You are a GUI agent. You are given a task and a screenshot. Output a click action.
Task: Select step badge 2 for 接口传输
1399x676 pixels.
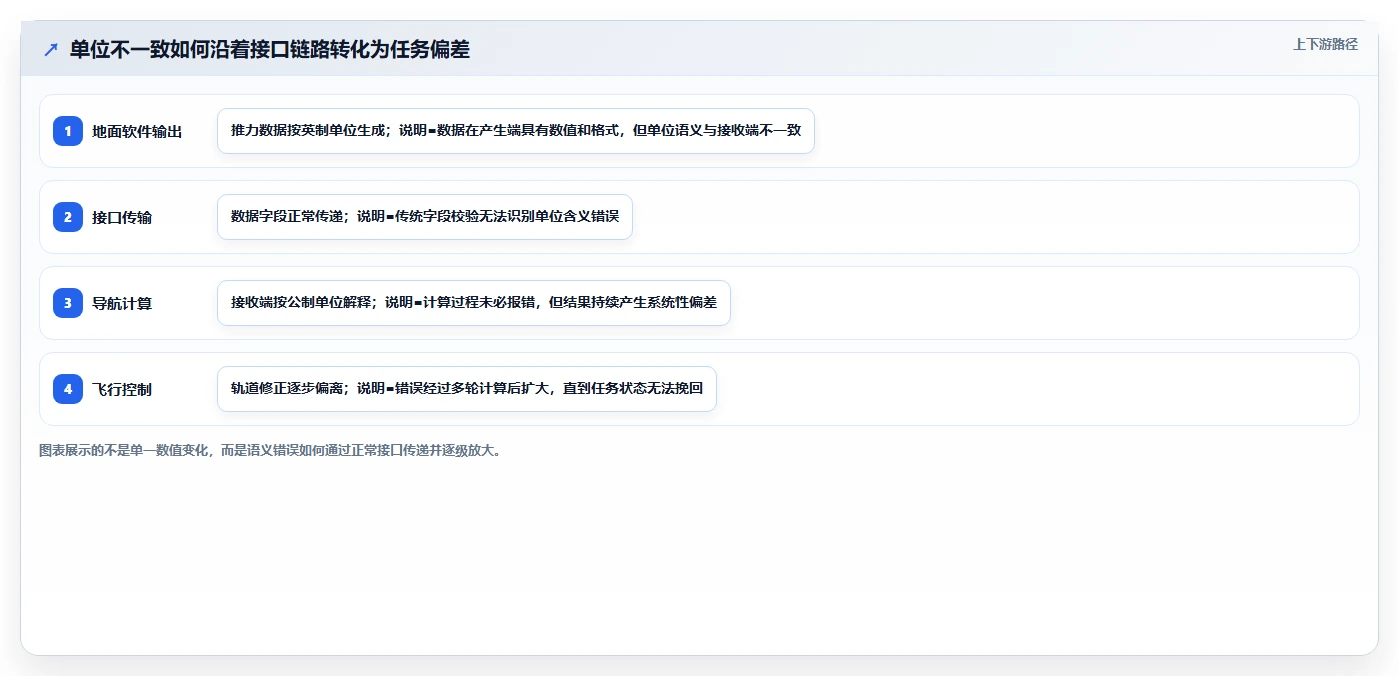68,217
